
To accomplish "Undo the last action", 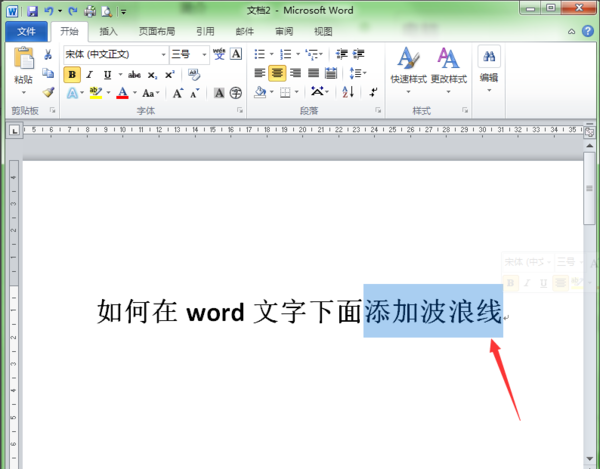I will [49, 11].
